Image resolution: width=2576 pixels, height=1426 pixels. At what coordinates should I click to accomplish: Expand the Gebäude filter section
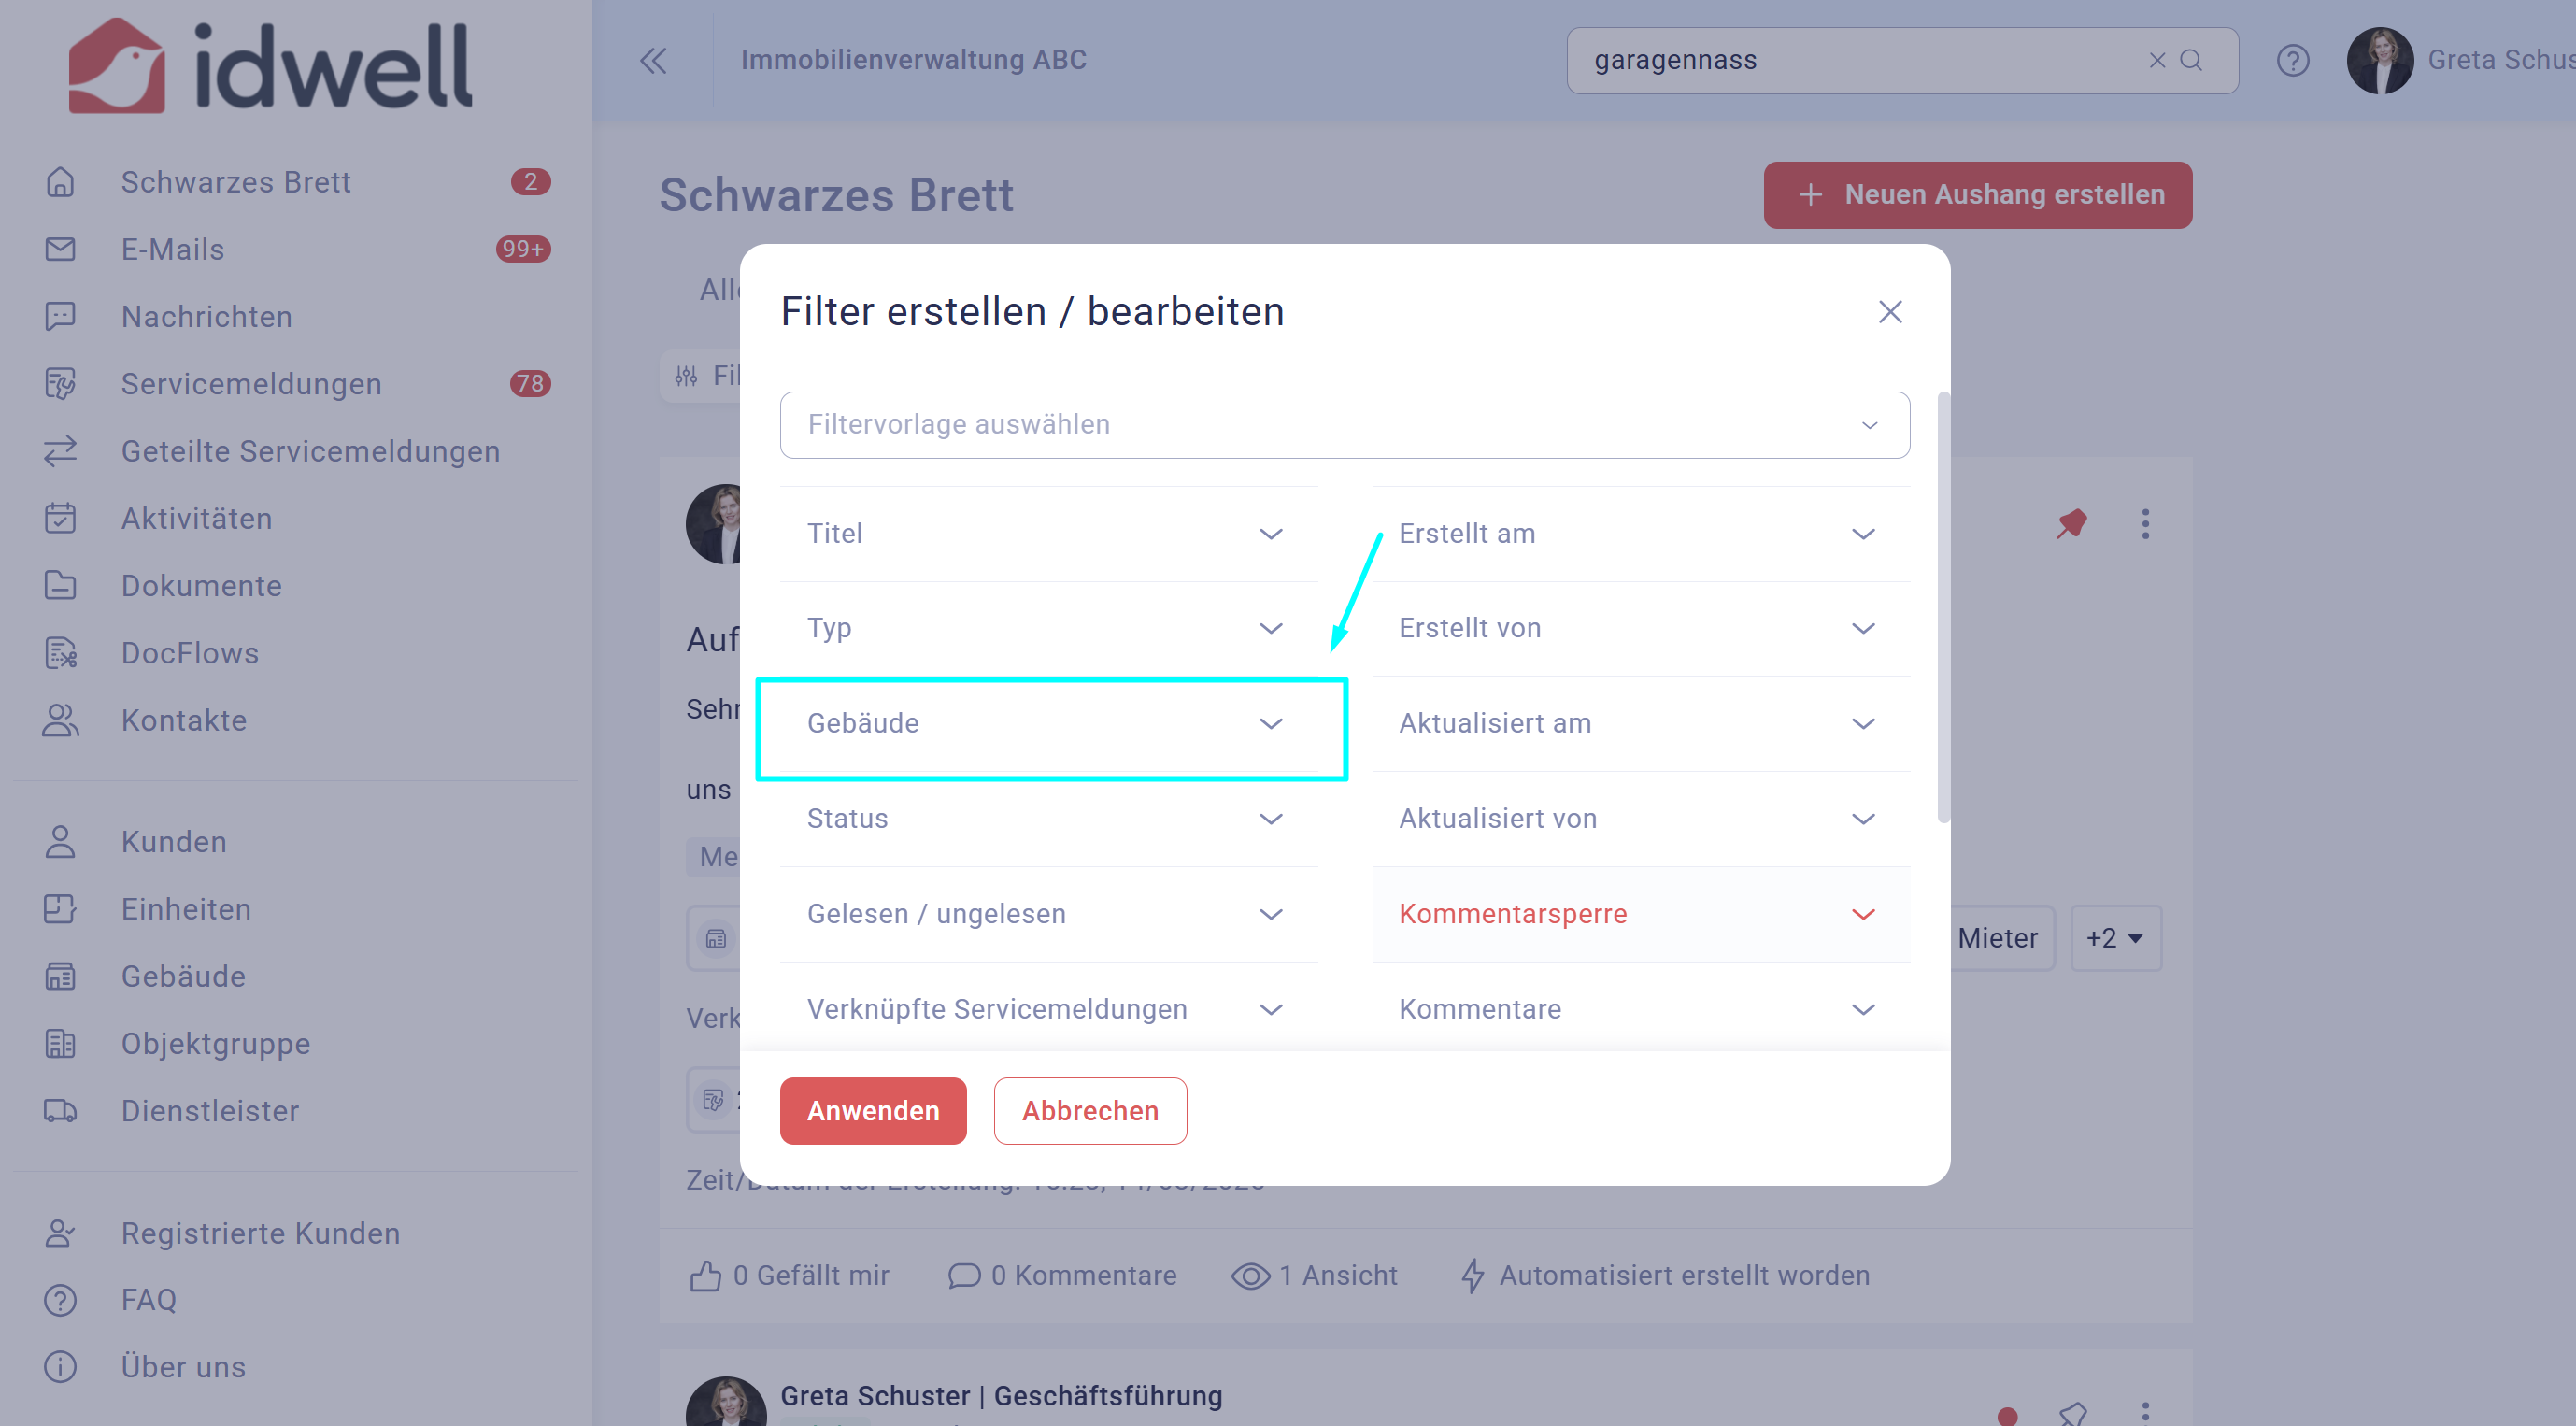coord(1049,724)
